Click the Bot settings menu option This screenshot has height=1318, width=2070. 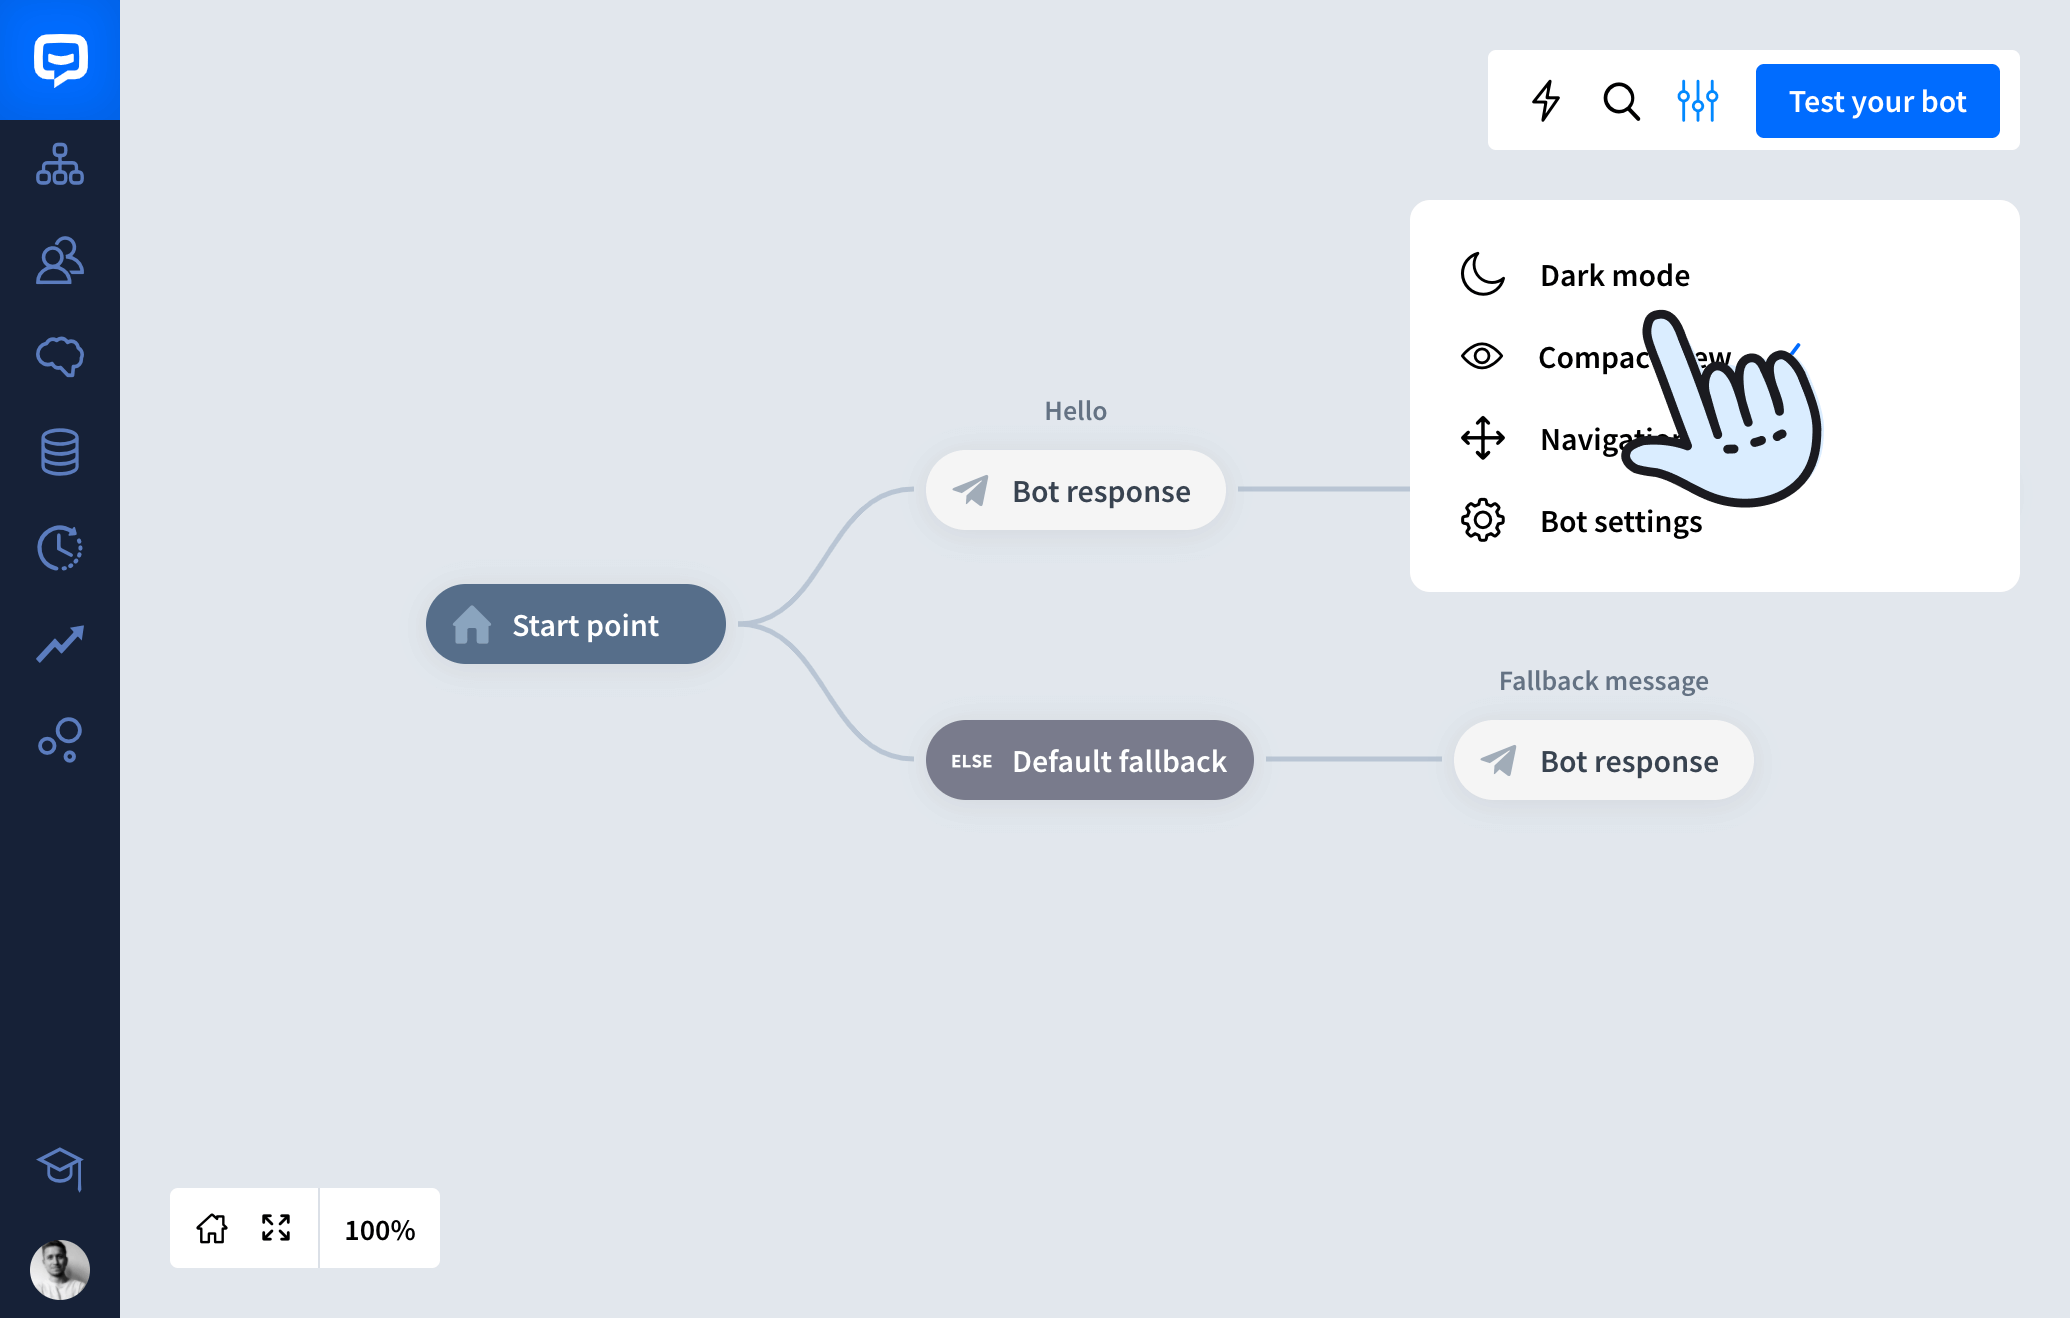coord(1622,522)
